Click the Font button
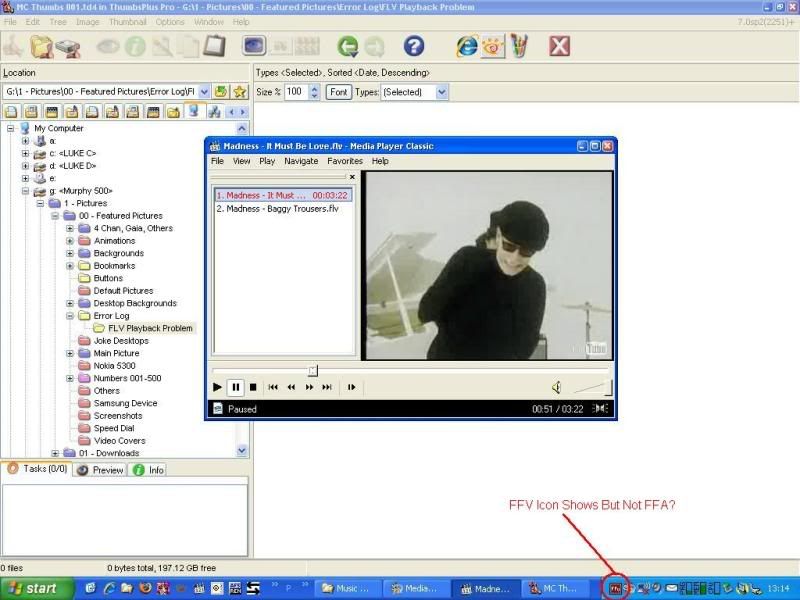This screenshot has height=600, width=800. coord(338,92)
